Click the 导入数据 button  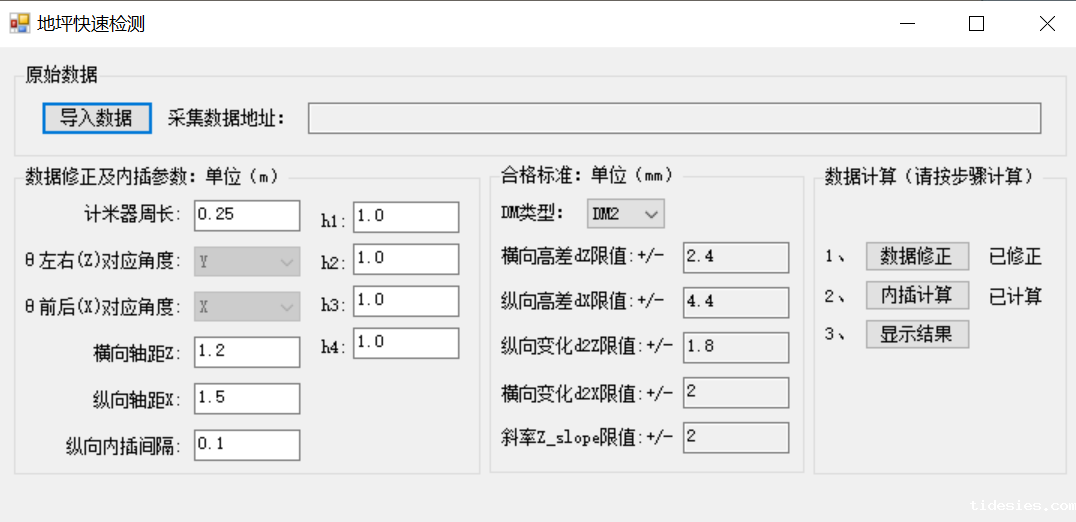click(x=96, y=118)
